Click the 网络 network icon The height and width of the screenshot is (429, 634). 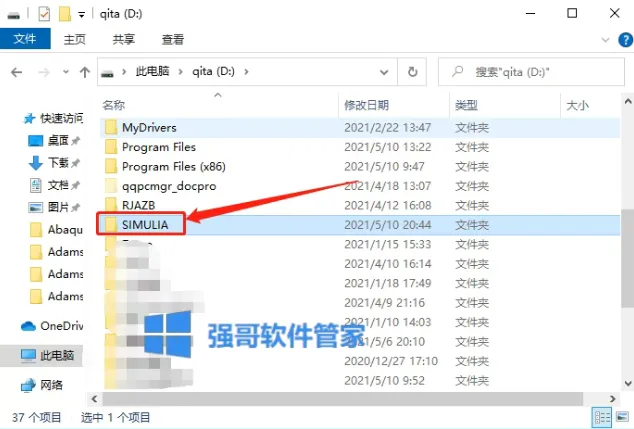tap(28, 385)
